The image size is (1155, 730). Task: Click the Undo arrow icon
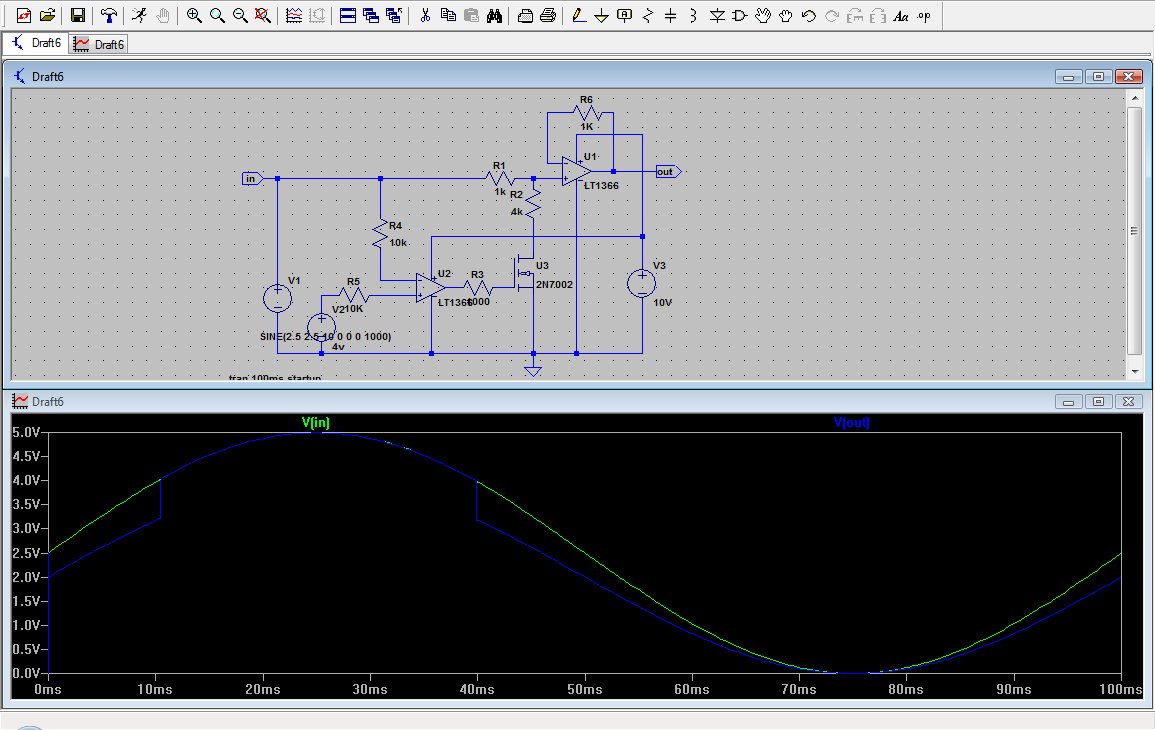pyautogui.click(x=808, y=16)
